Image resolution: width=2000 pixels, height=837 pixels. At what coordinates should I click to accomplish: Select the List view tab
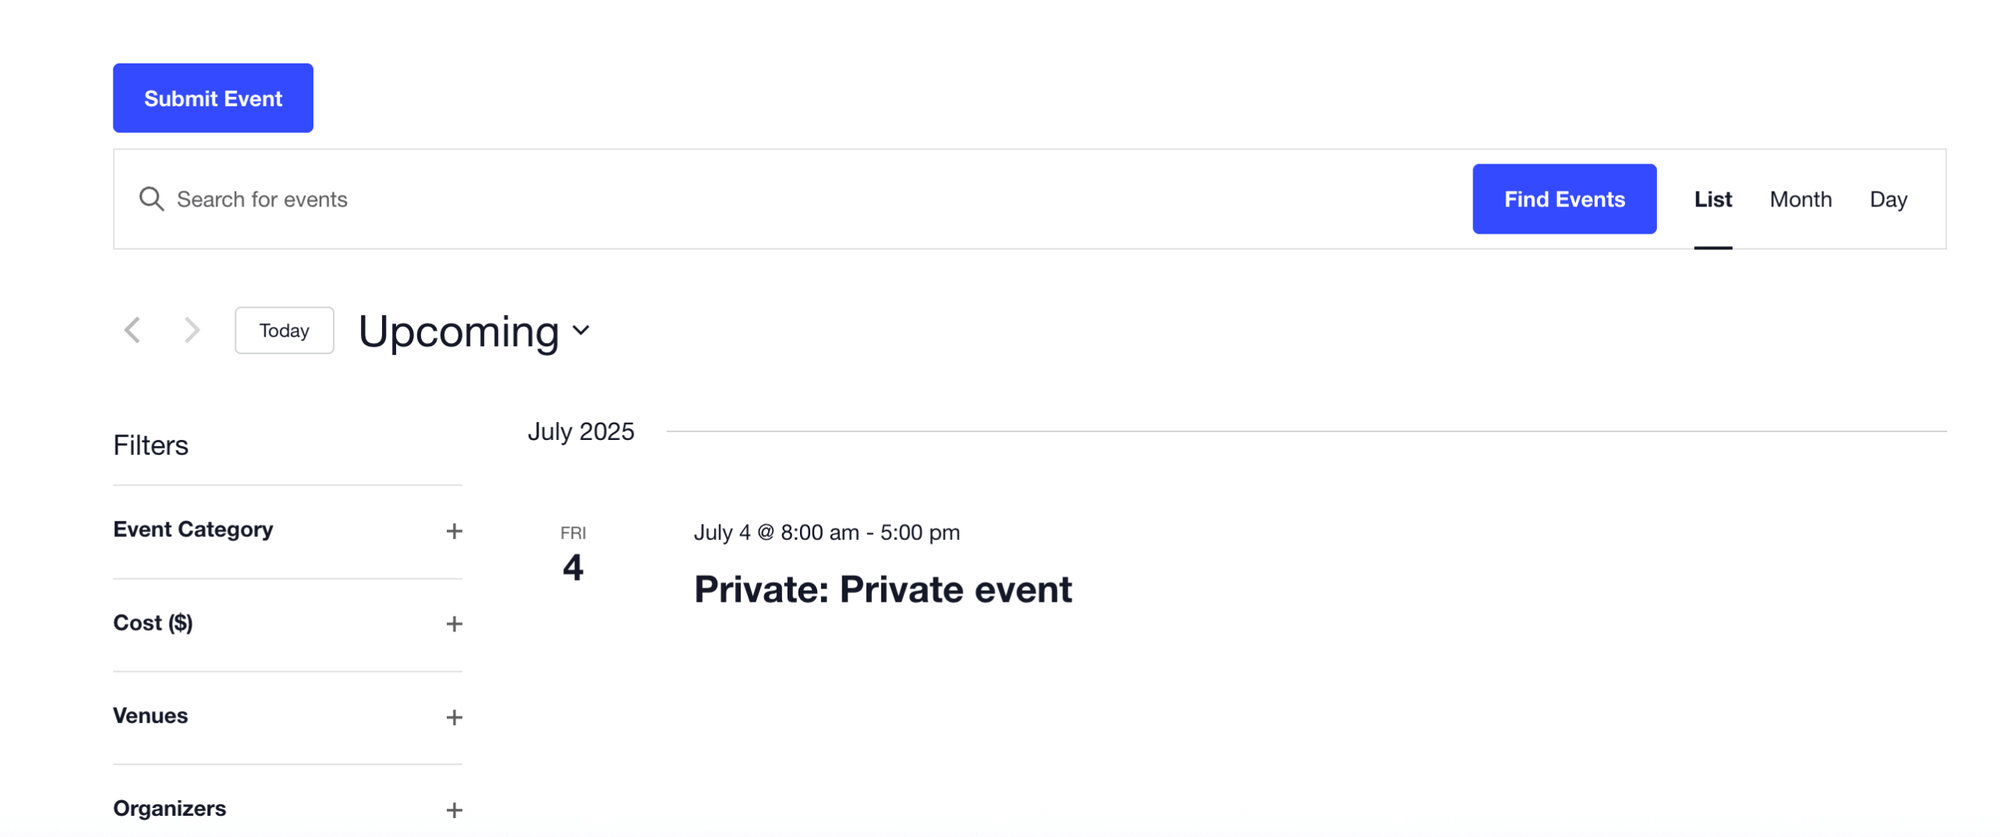click(1713, 199)
